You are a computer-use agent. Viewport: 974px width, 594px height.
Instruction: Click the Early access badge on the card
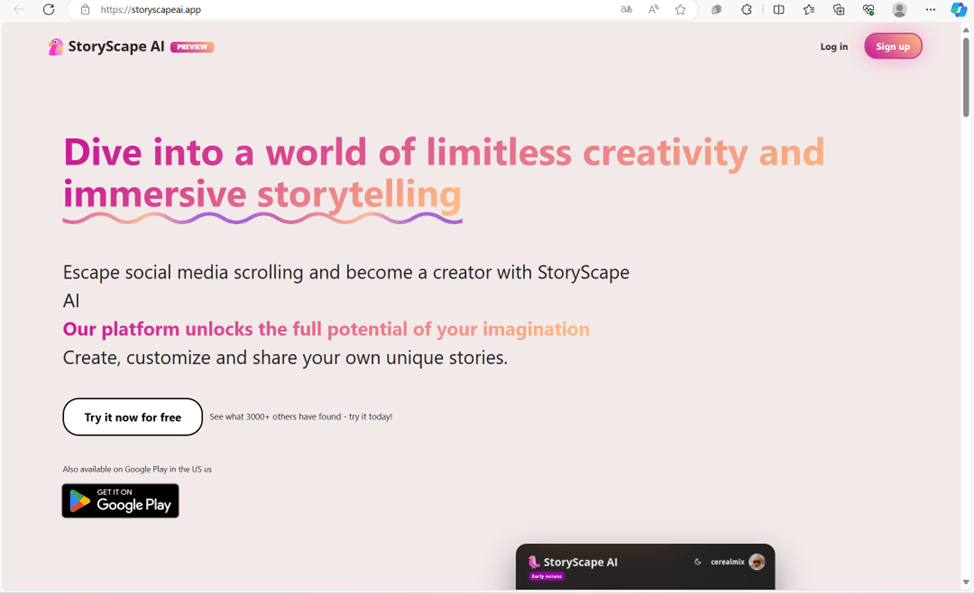click(x=547, y=576)
